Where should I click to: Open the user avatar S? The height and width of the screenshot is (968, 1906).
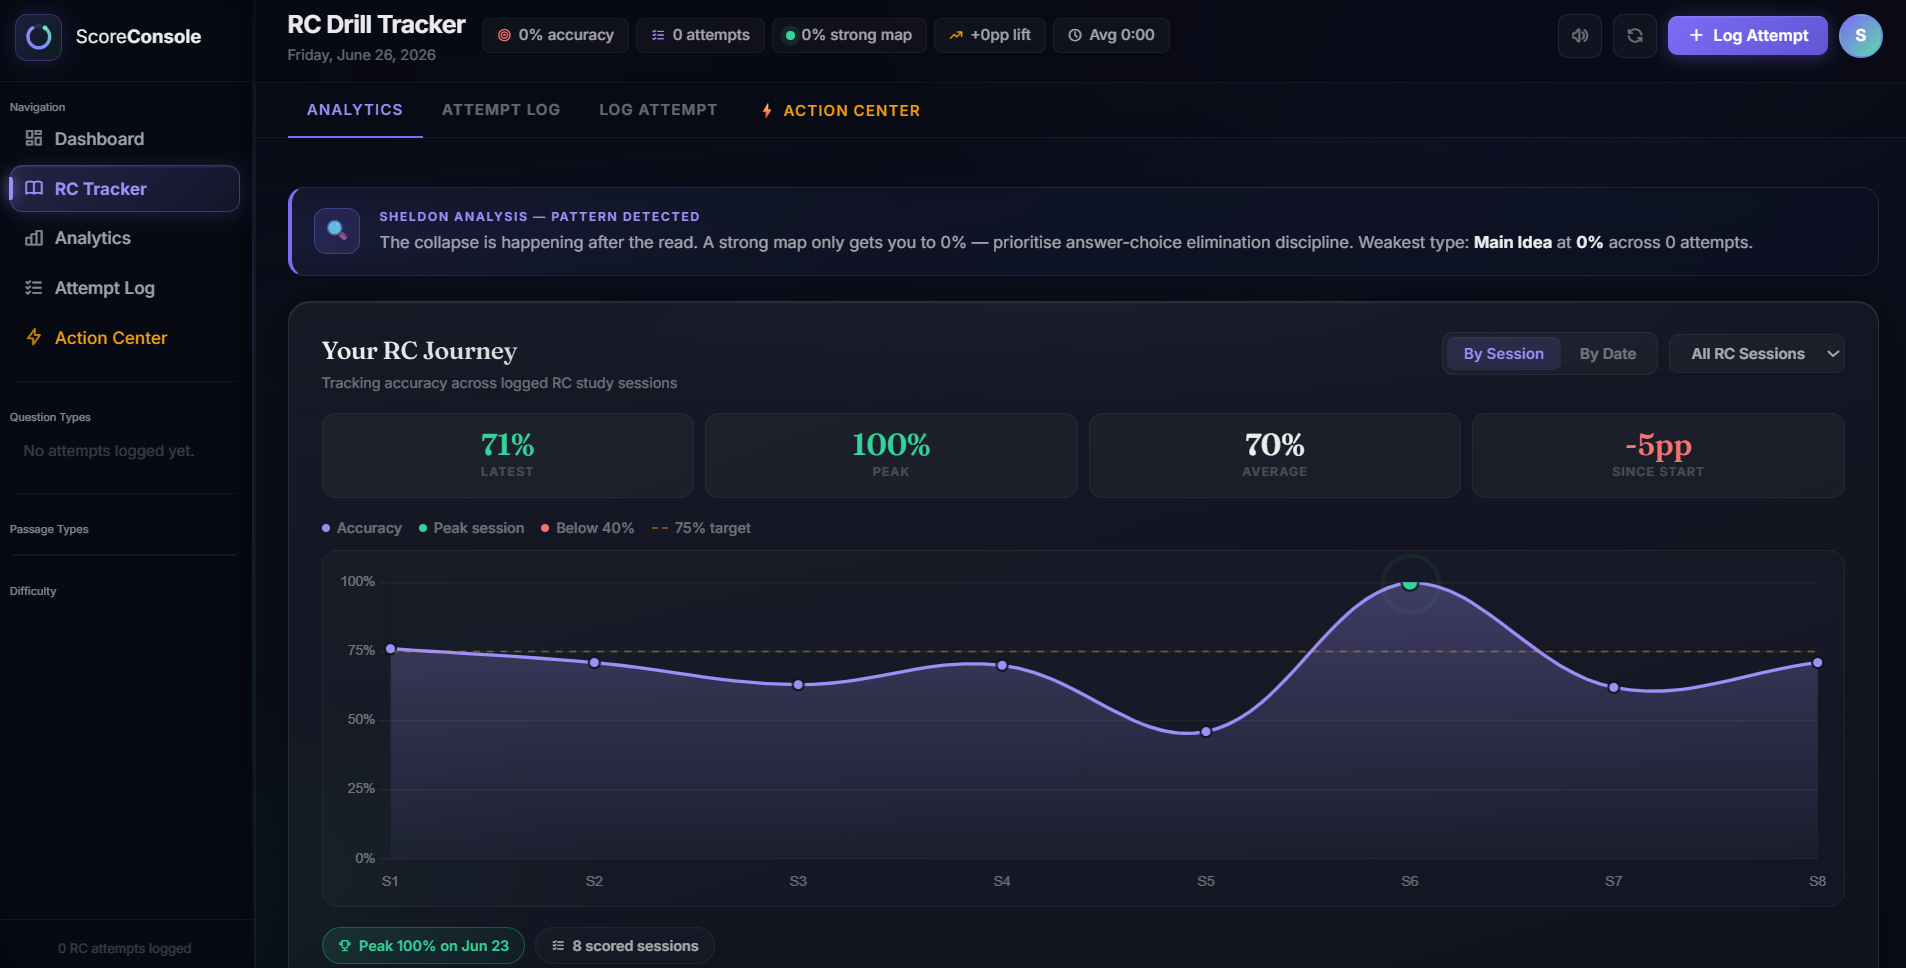tap(1861, 36)
